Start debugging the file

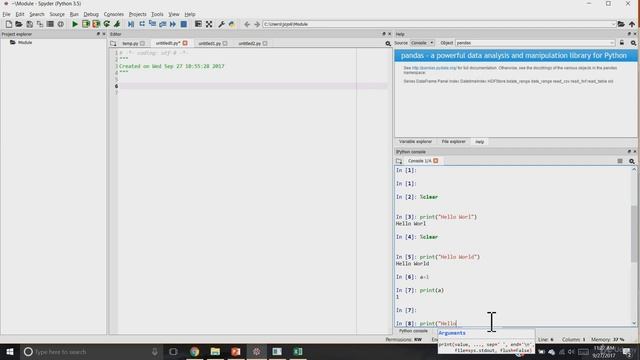click(x=131, y=24)
